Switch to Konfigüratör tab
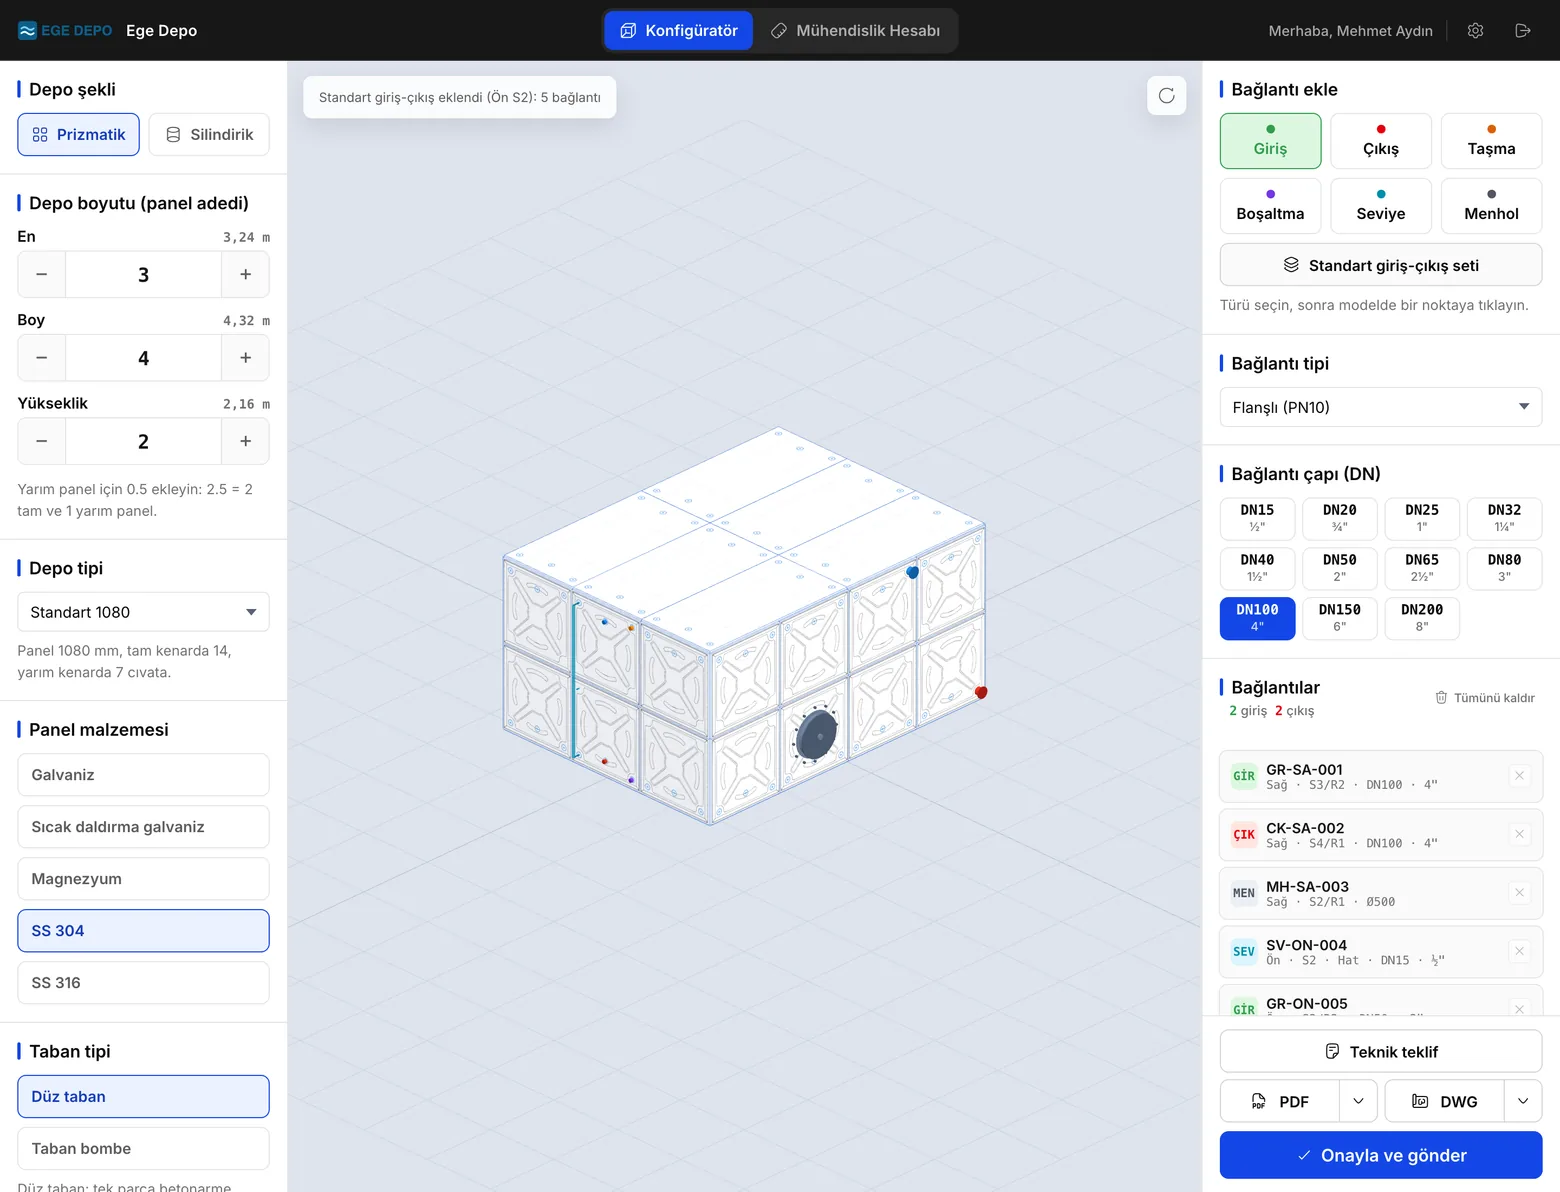1560x1192 pixels. pos(679,30)
